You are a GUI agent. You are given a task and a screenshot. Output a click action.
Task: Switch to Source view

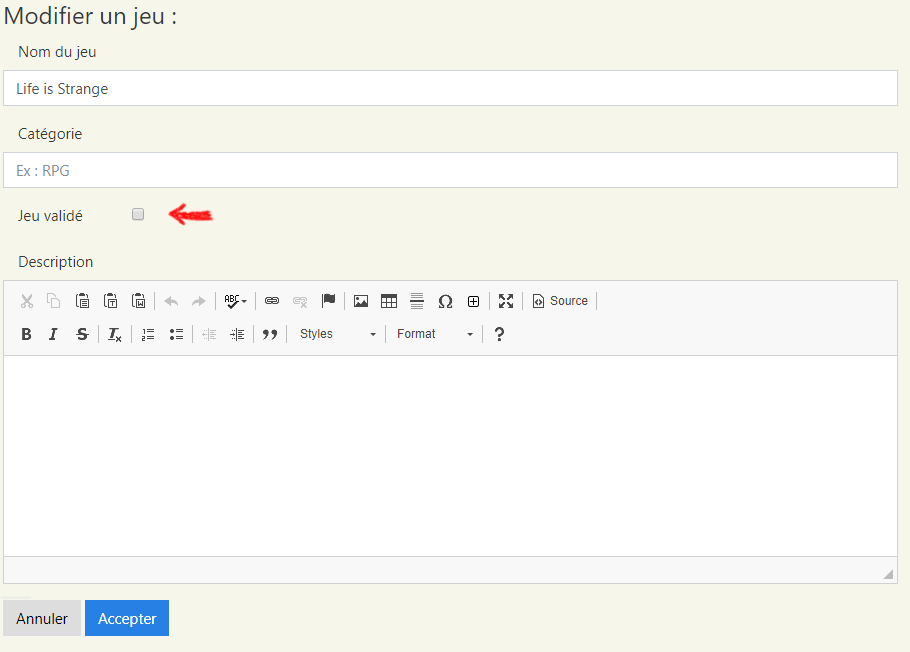click(x=560, y=301)
